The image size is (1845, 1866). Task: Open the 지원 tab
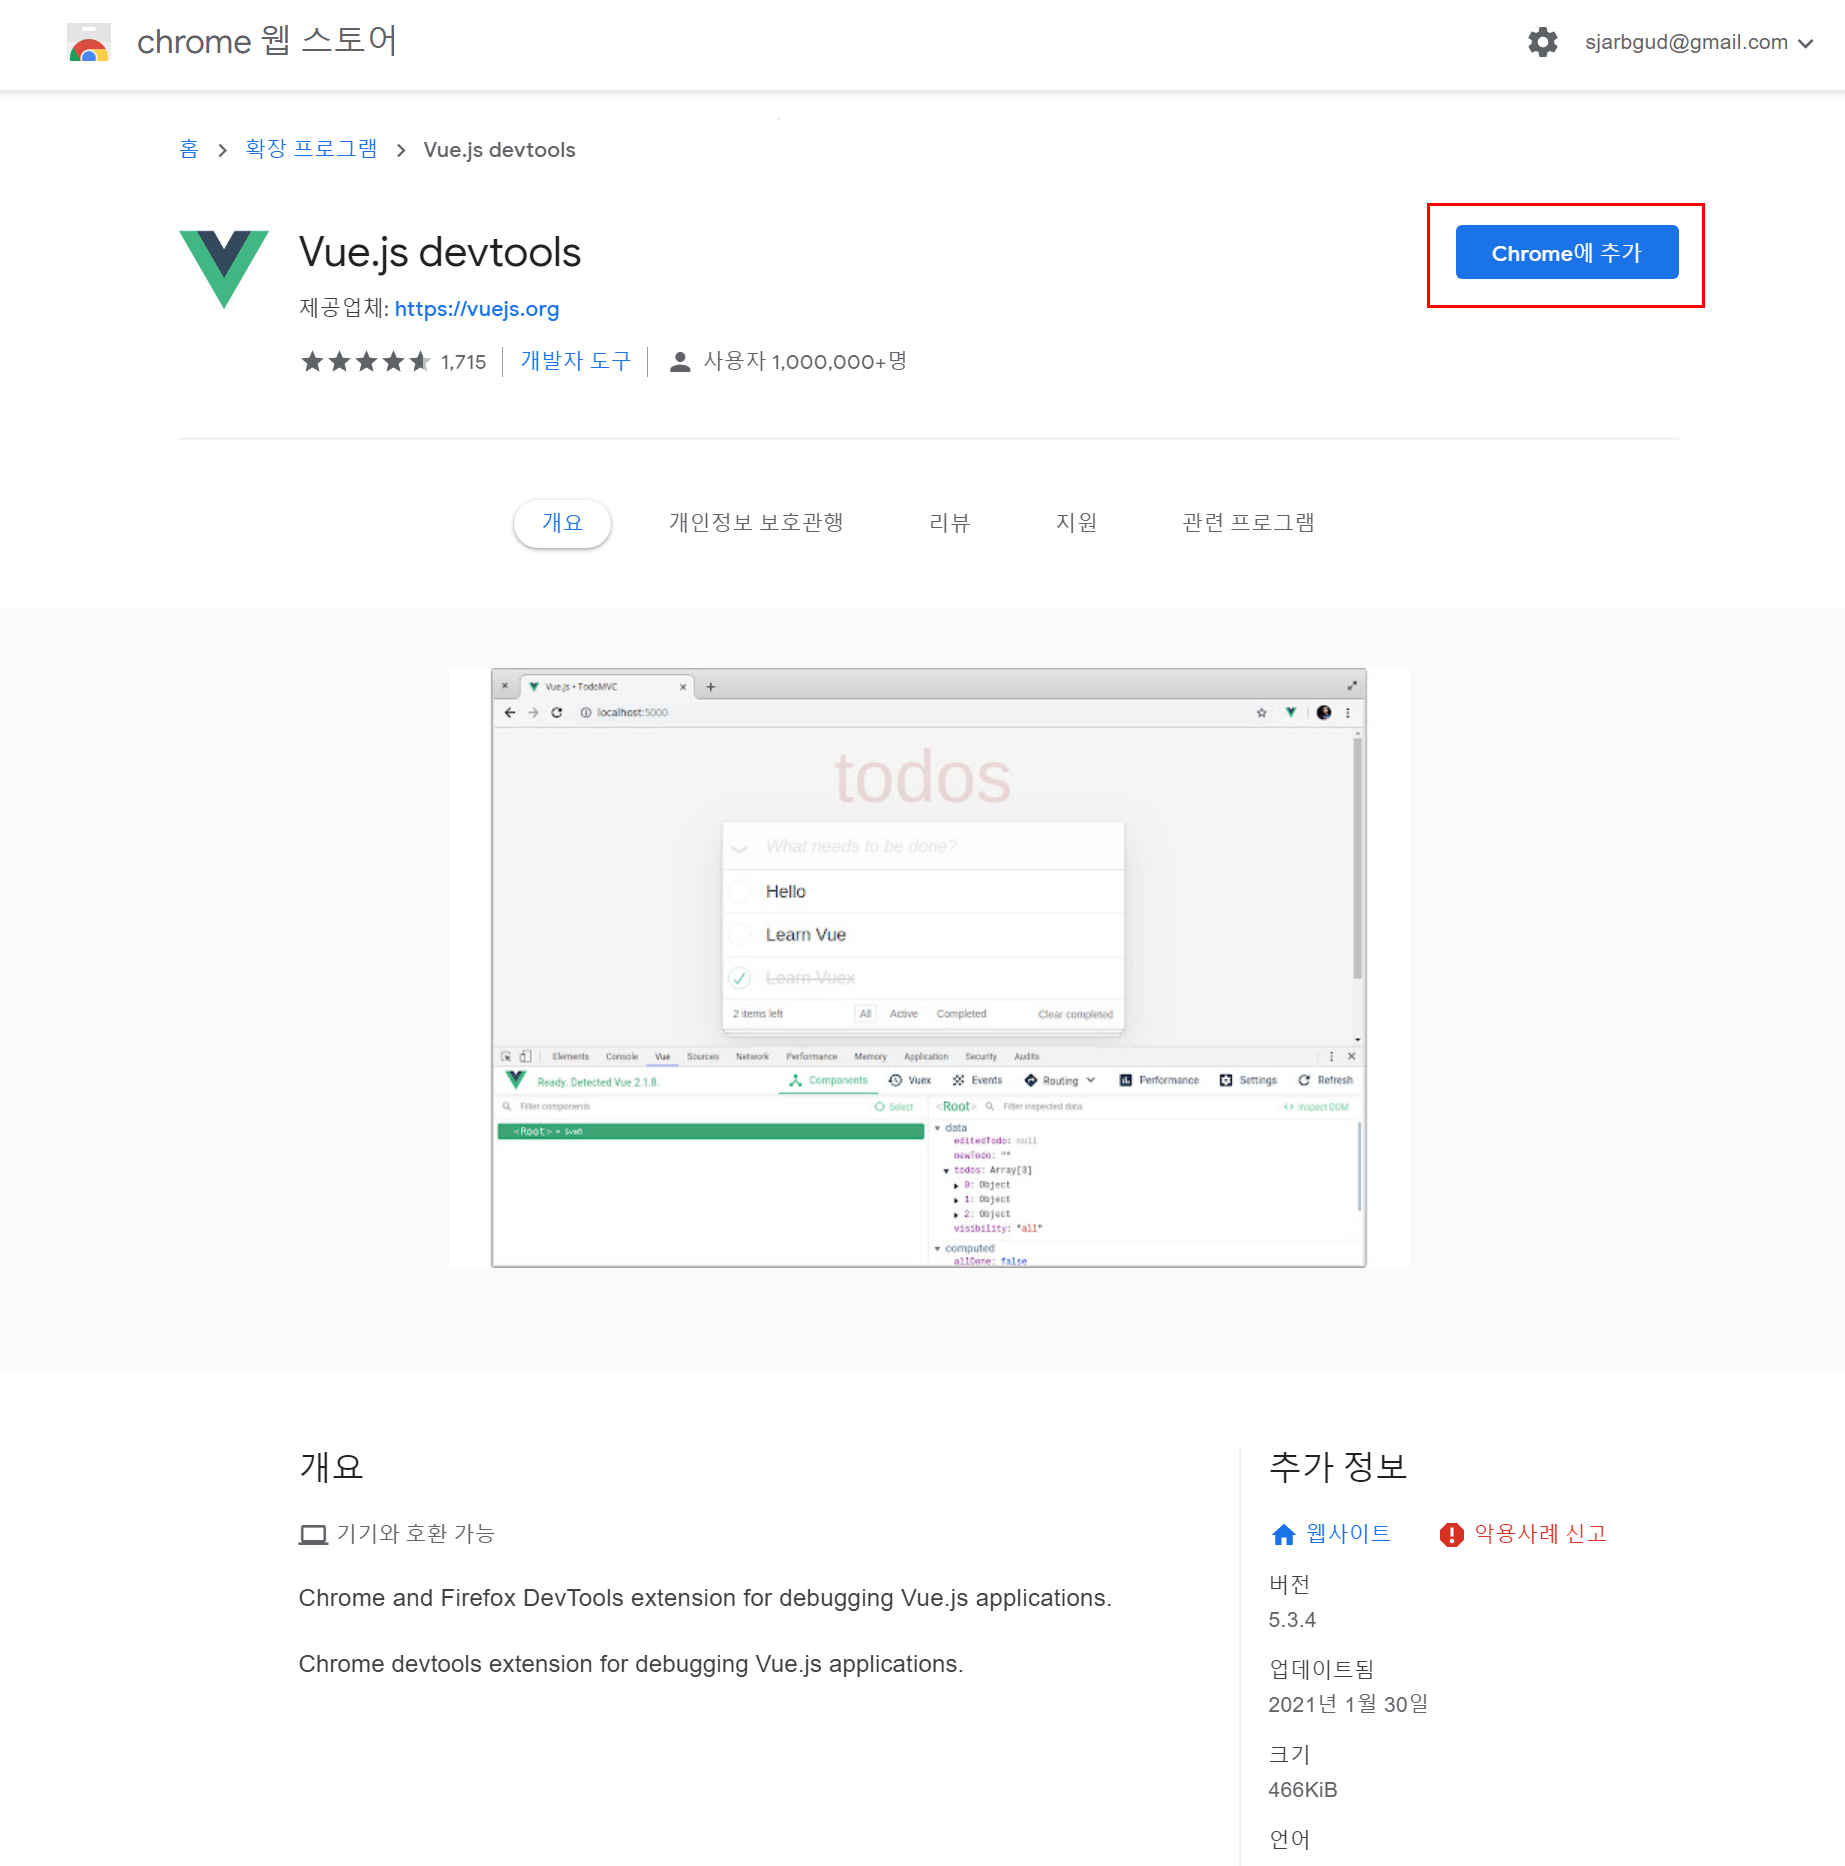click(x=1076, y=523)
